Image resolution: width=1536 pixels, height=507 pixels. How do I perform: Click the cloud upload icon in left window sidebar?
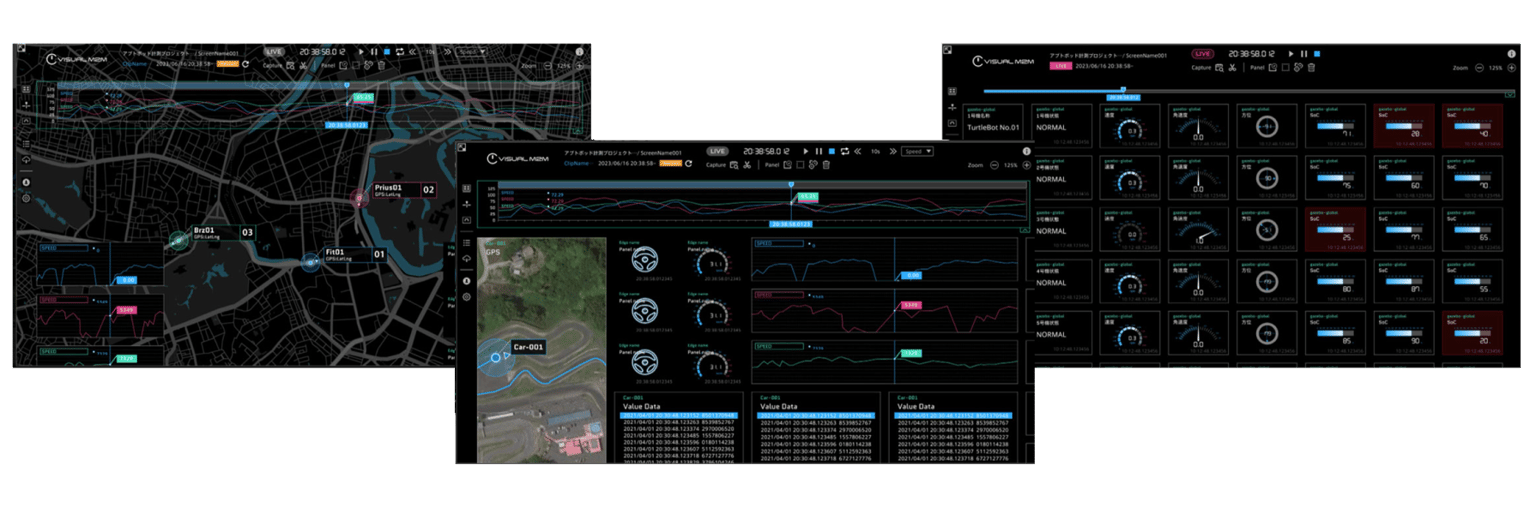point(26,160)
